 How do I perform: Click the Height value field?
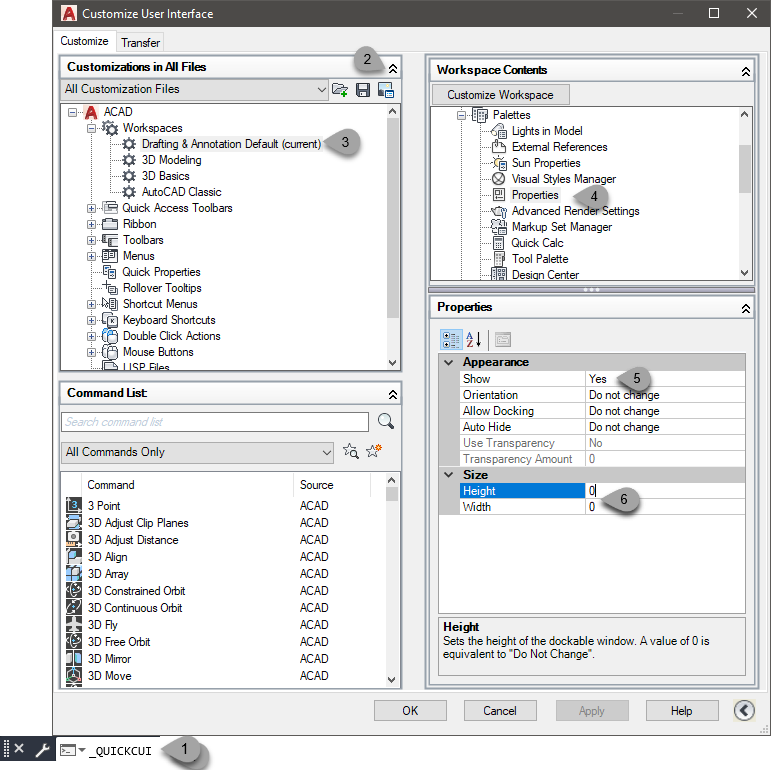click(665, 491)
